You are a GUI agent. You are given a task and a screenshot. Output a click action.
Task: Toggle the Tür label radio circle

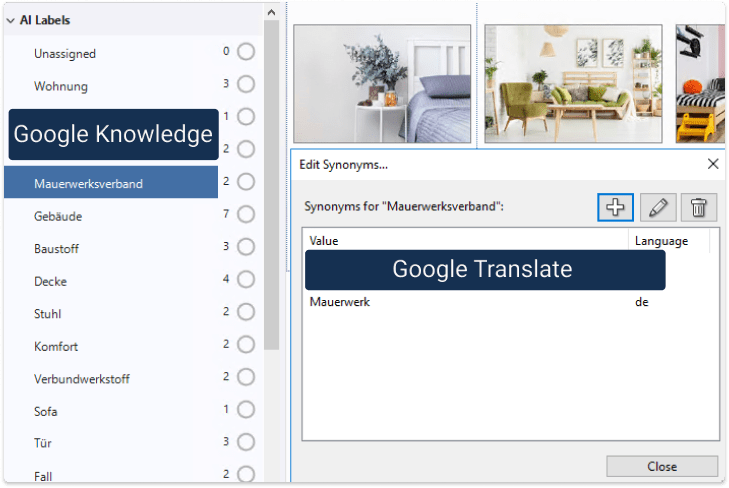click(246, 442)
